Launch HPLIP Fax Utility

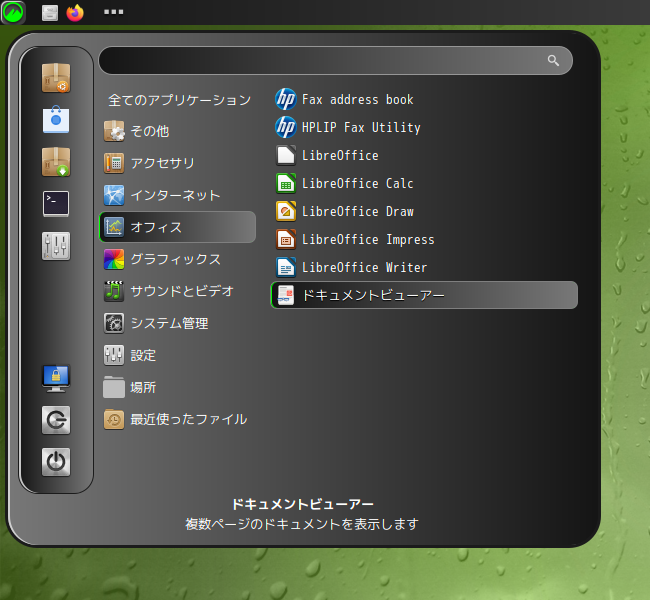click(424, 127)
